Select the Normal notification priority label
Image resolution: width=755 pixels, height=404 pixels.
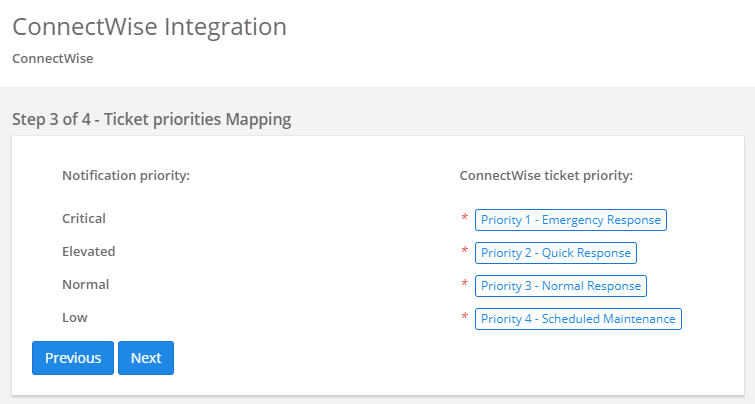(x=86, y=285)
